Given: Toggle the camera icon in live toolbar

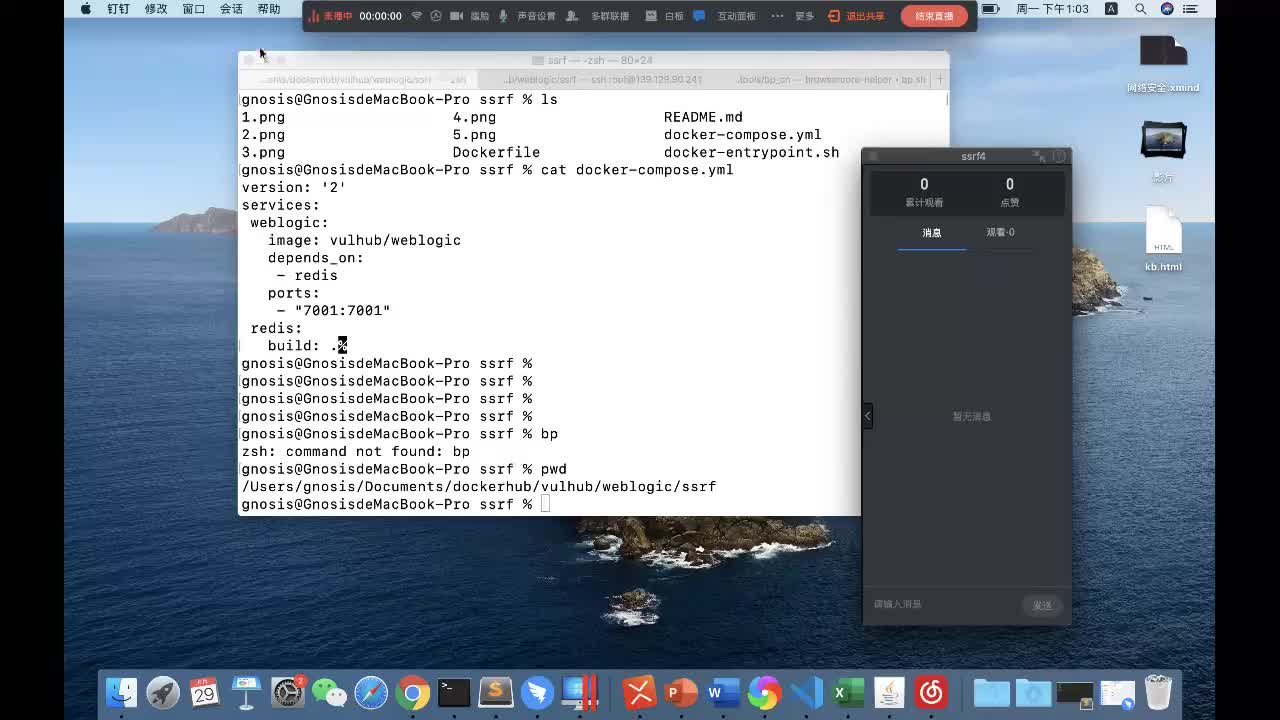Looking at the screenshot, I should tap(457, 16).
